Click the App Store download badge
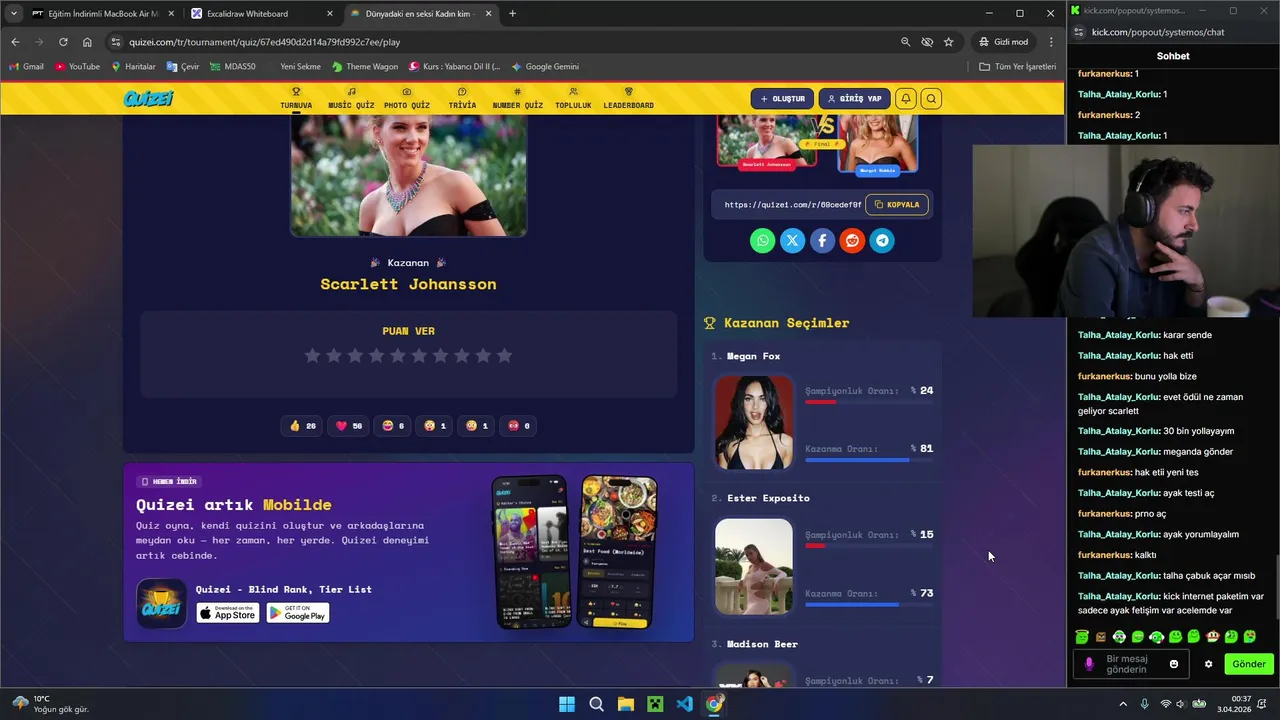This screenshot has width=1280, height=720. 228,613
